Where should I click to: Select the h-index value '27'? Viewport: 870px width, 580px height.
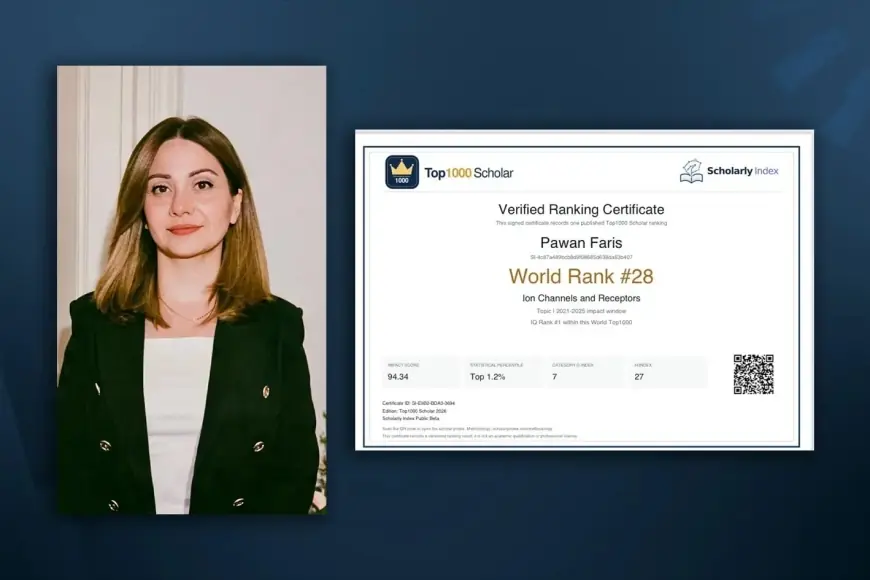point(639,377)
